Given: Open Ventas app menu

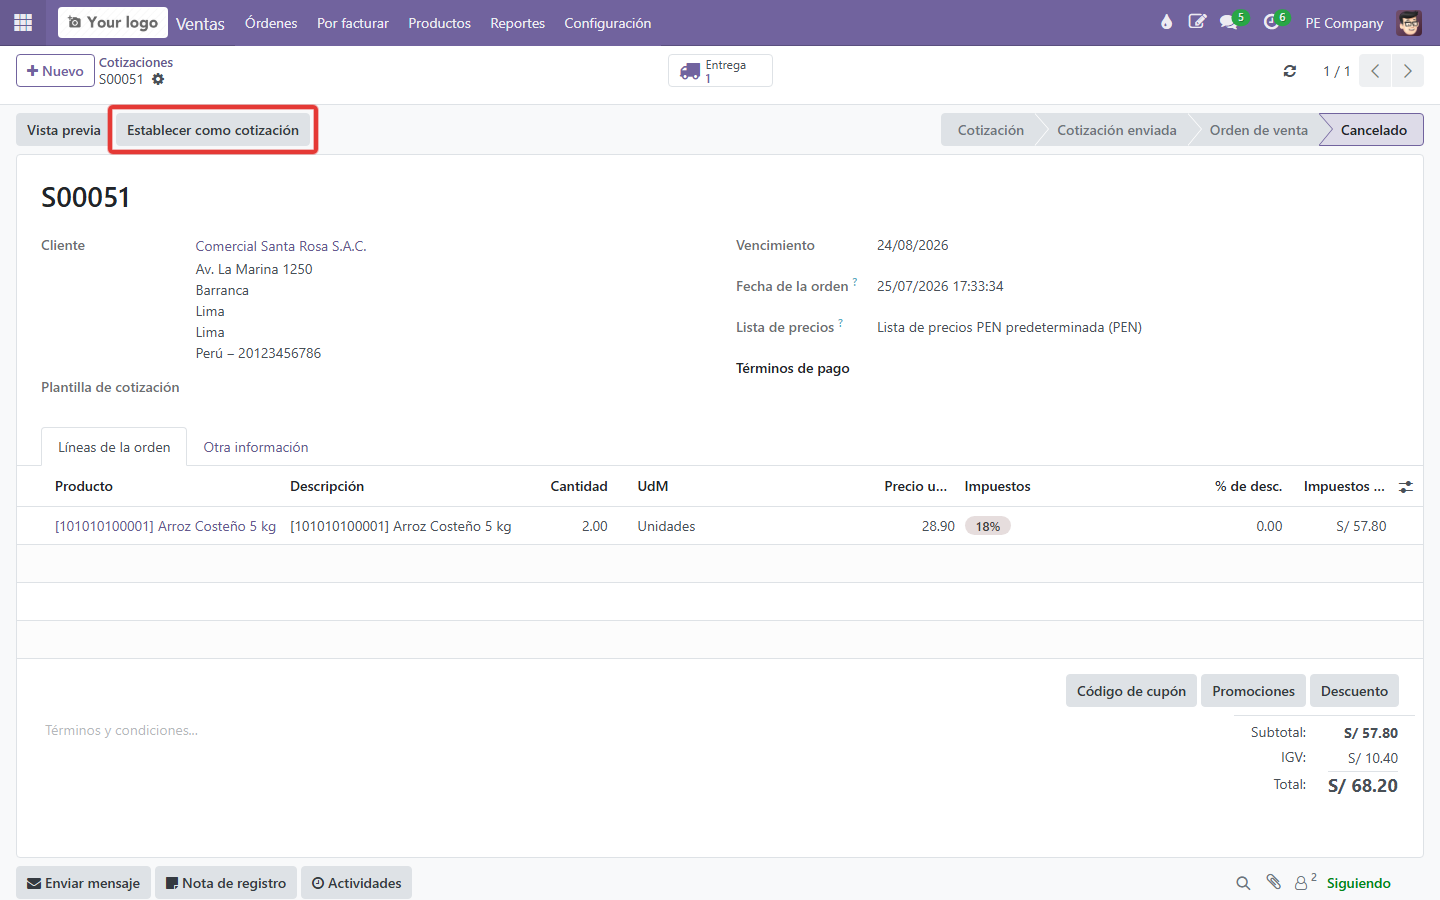Looking at the screenshot, I should (200, 23).
